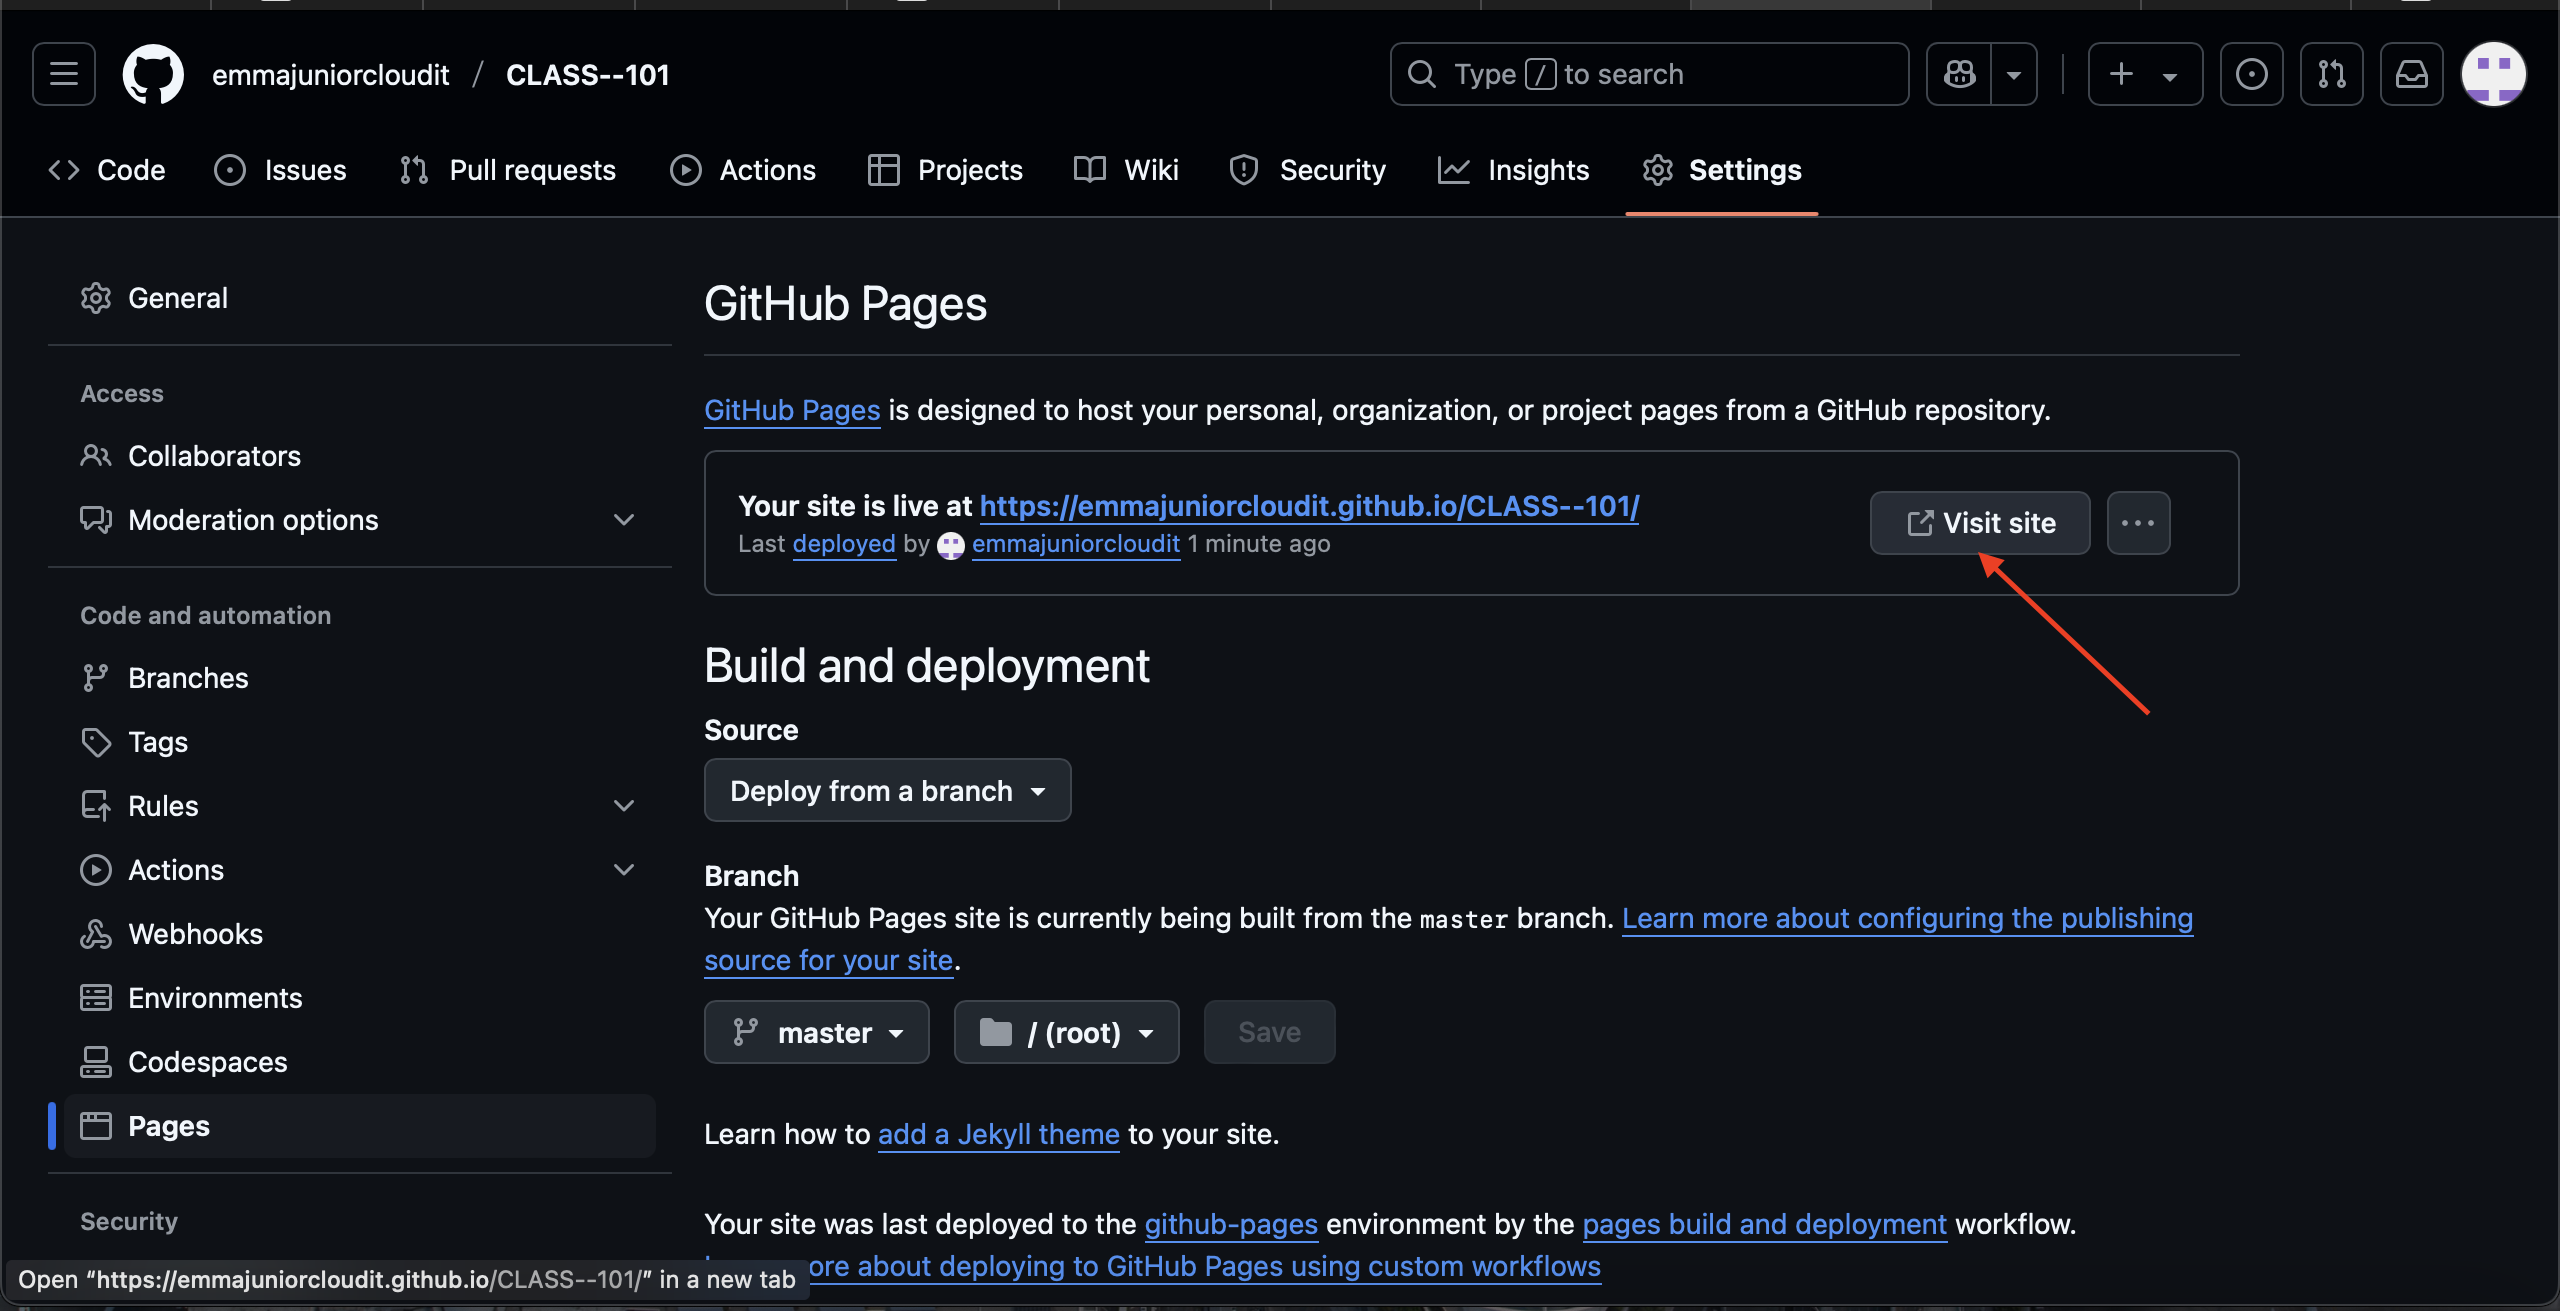The height and width of the screenshot is (1311, 2560).
Task: Open deploying with custom workflows link
Action: click(1204, 1267)
